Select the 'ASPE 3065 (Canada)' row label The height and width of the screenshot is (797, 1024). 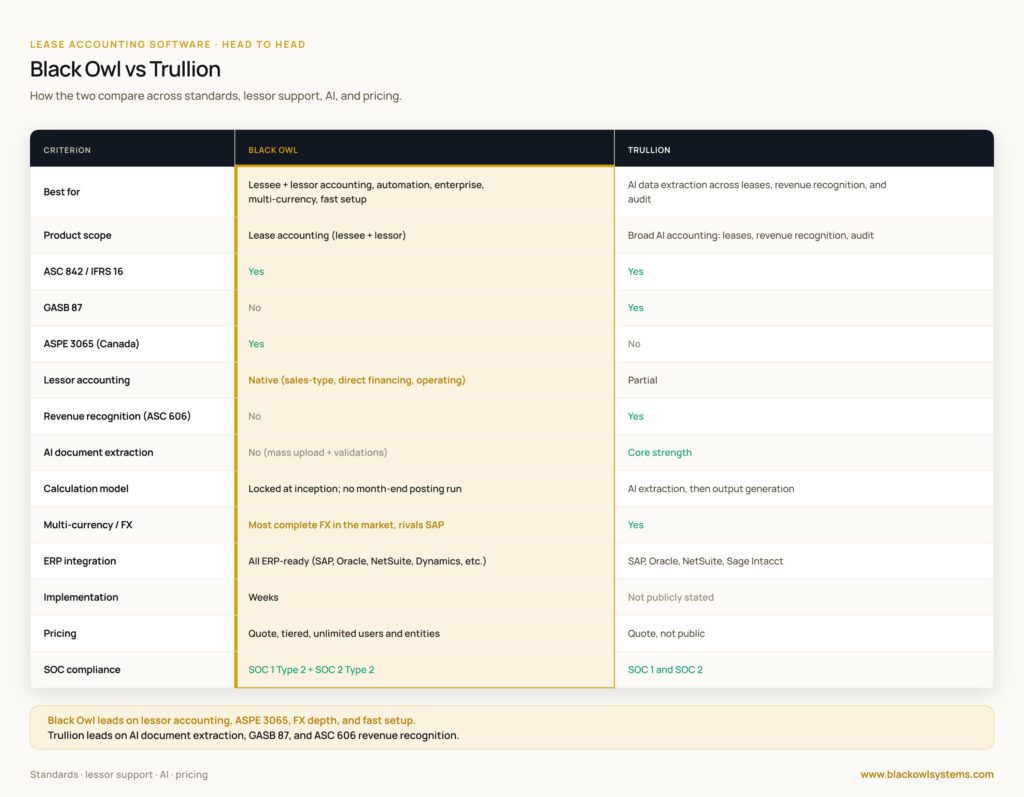pyautogui.click(x=91, y=344)
